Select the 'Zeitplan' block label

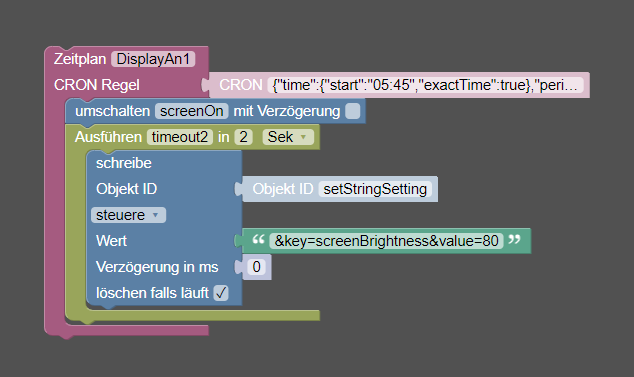coord(80,59)
